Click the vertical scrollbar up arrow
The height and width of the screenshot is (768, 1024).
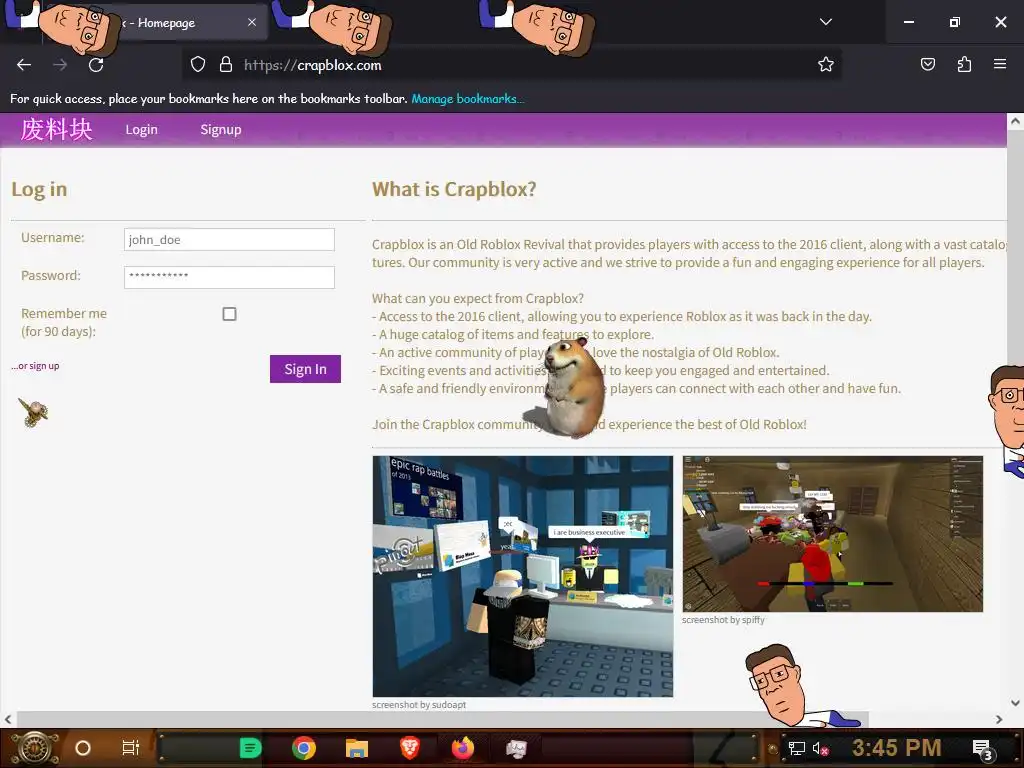click(x=1015, y=121)
